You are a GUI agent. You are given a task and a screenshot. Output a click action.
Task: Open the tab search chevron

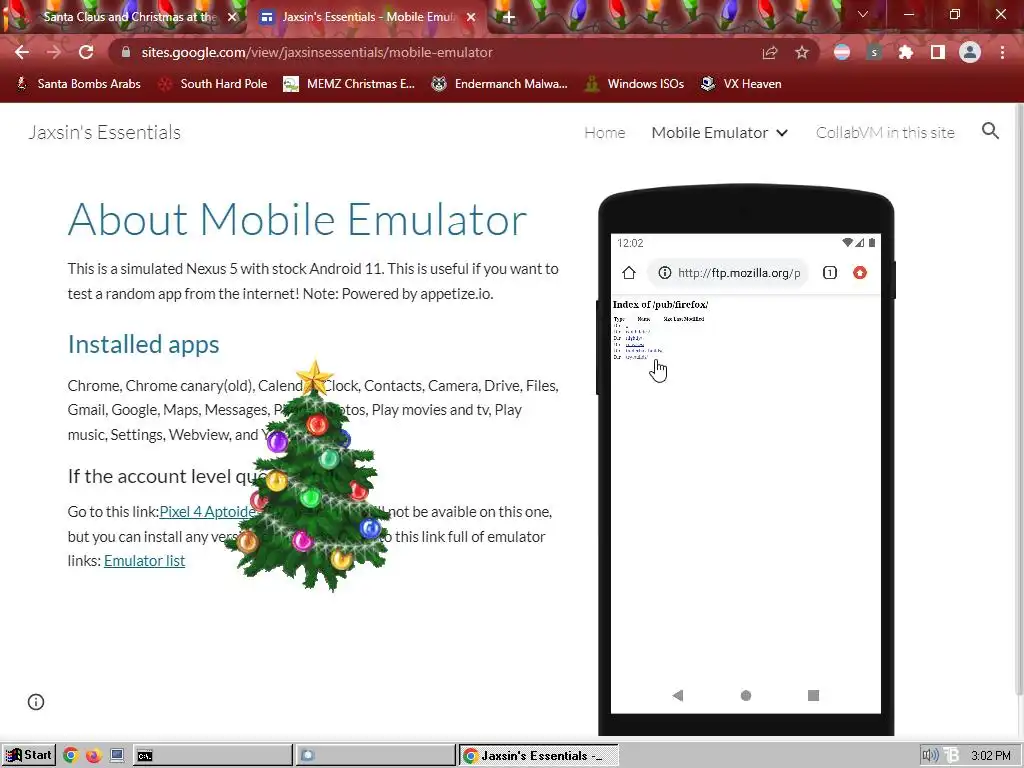[x=863, y=14]
